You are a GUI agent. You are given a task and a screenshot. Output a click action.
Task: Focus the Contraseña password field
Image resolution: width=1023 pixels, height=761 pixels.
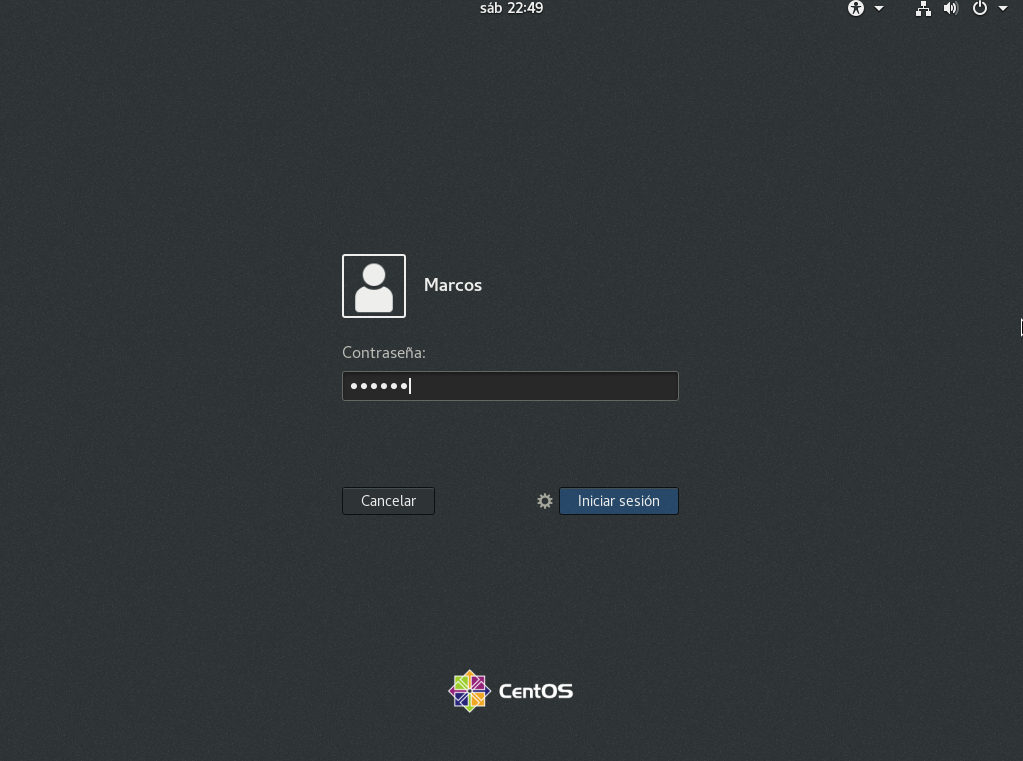click(510, 386)
